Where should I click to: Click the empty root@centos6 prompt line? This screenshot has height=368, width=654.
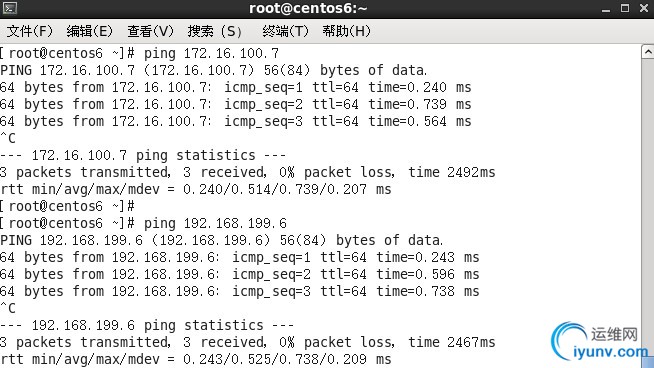[x=67, y=206]
